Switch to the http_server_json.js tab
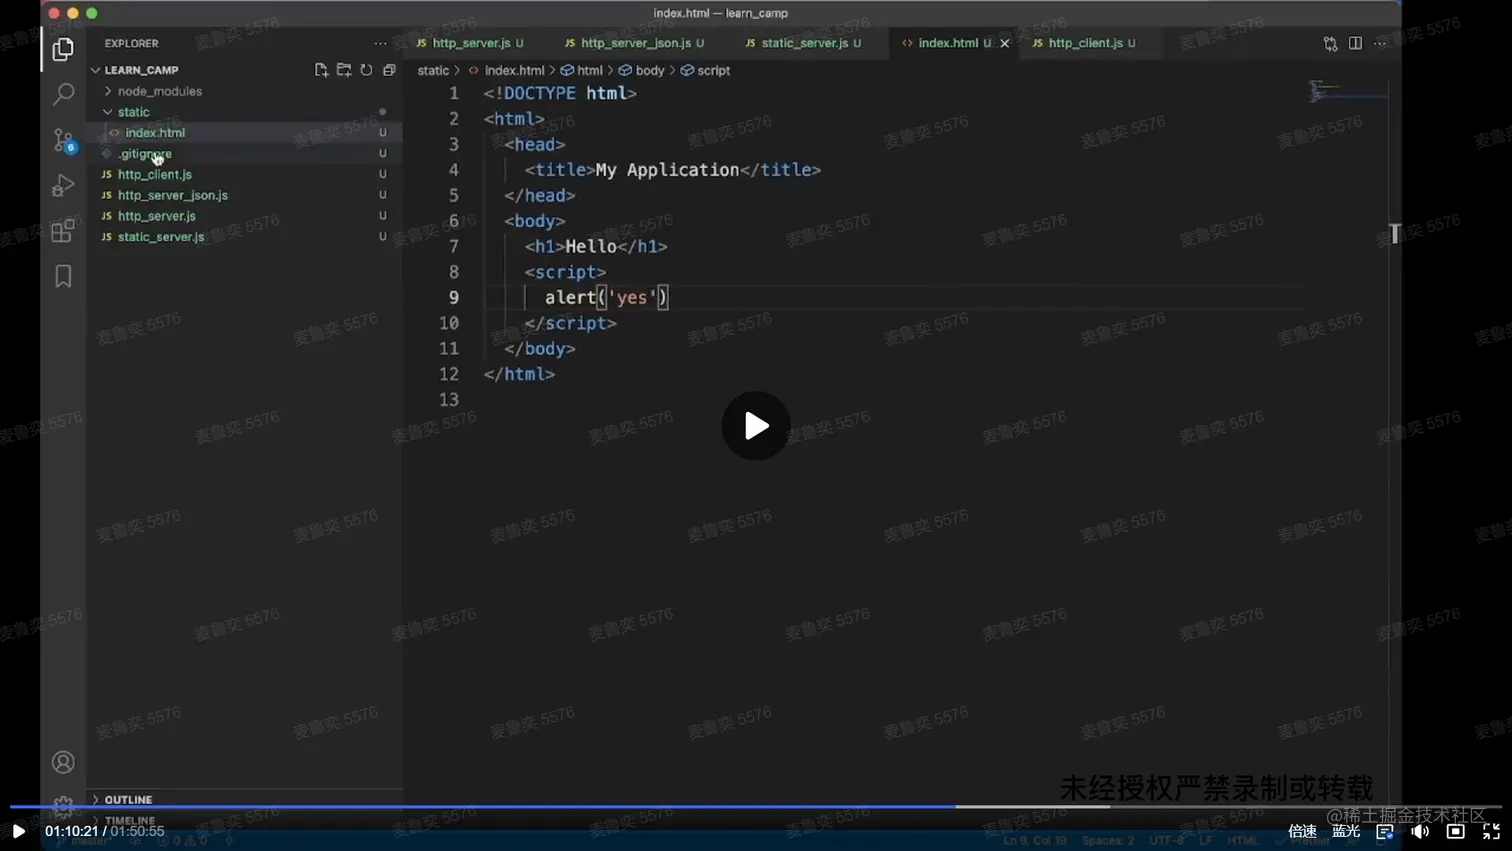This screenshot has width=1512, height=851. point(635,43)
